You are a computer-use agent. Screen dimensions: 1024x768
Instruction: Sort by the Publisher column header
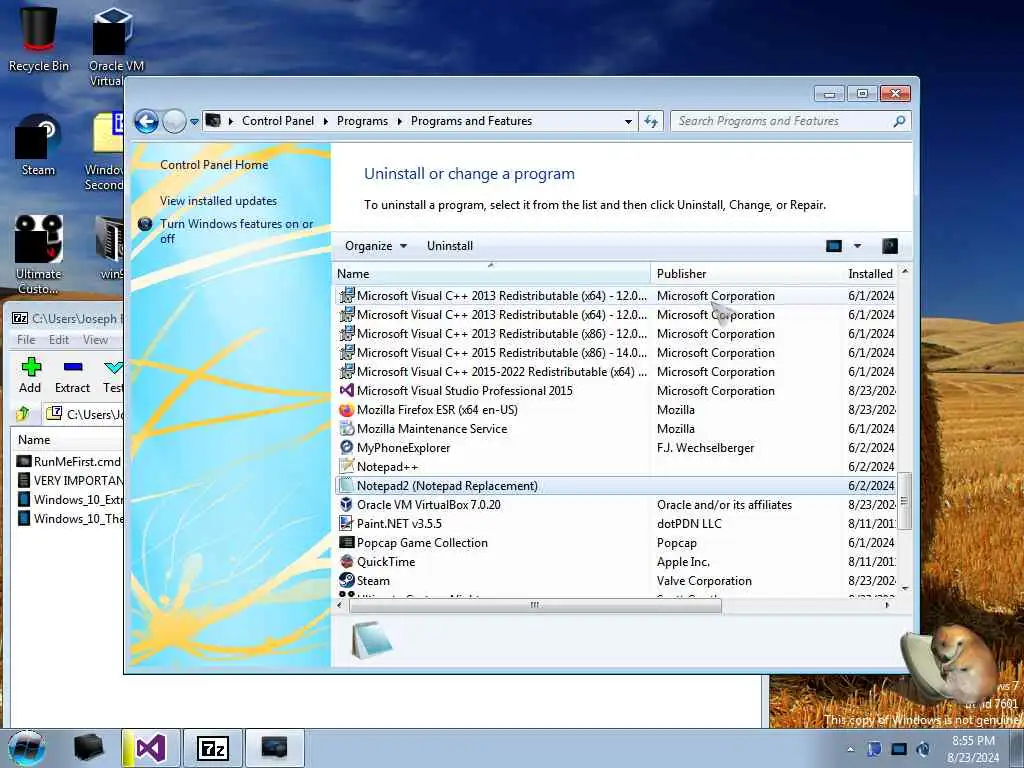point(746,274)
